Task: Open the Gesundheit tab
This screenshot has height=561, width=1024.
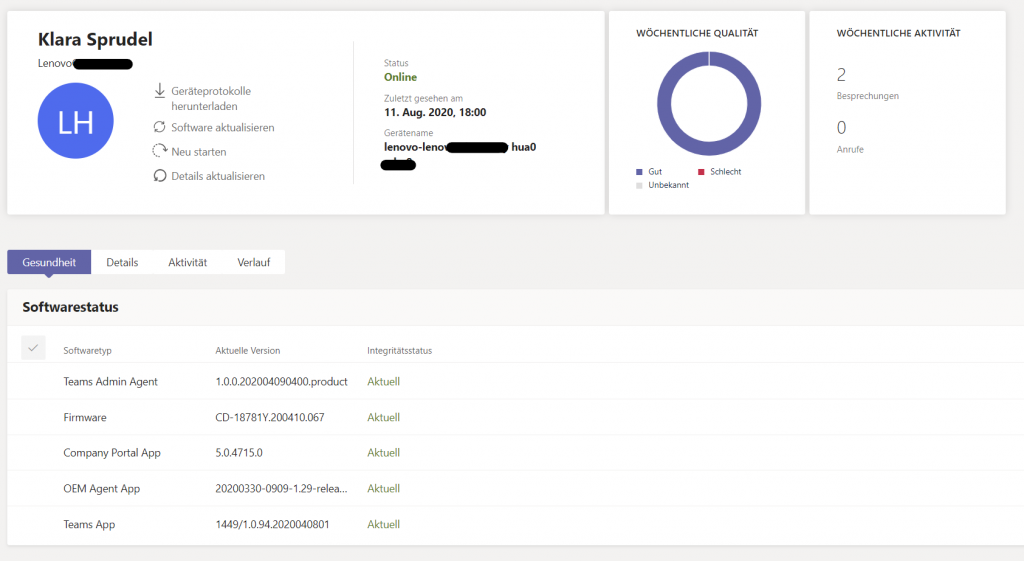Action: click(49, 262)
